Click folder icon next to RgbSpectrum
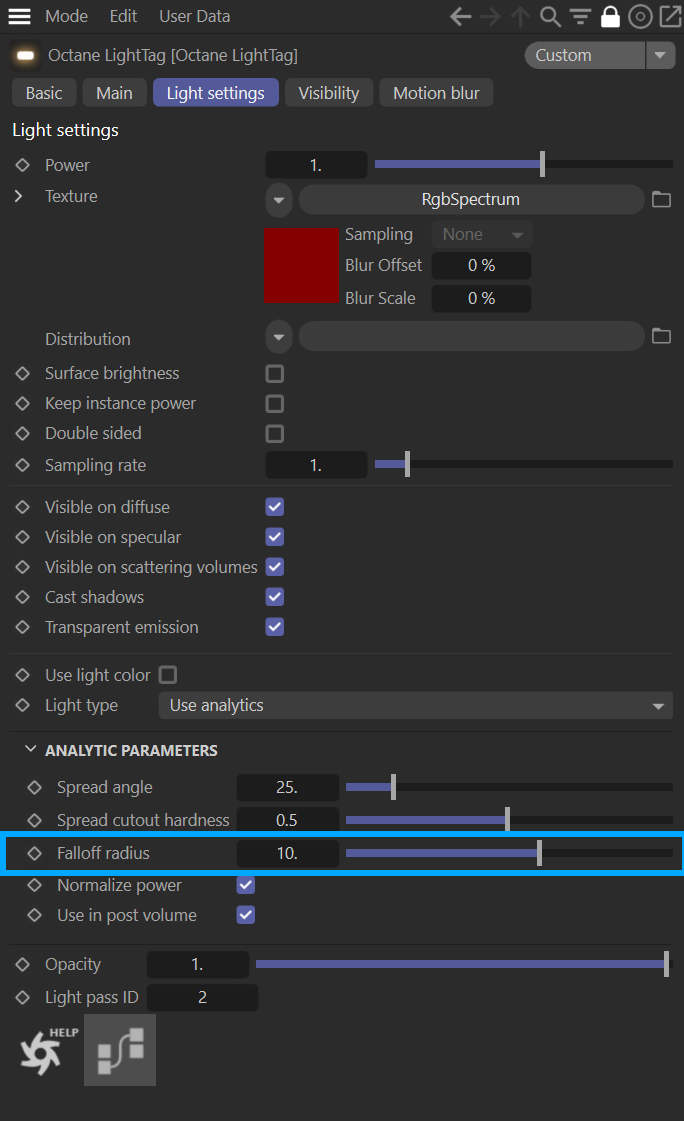The width and height of the screenshot is (684, 1121). tap(661, 199)
